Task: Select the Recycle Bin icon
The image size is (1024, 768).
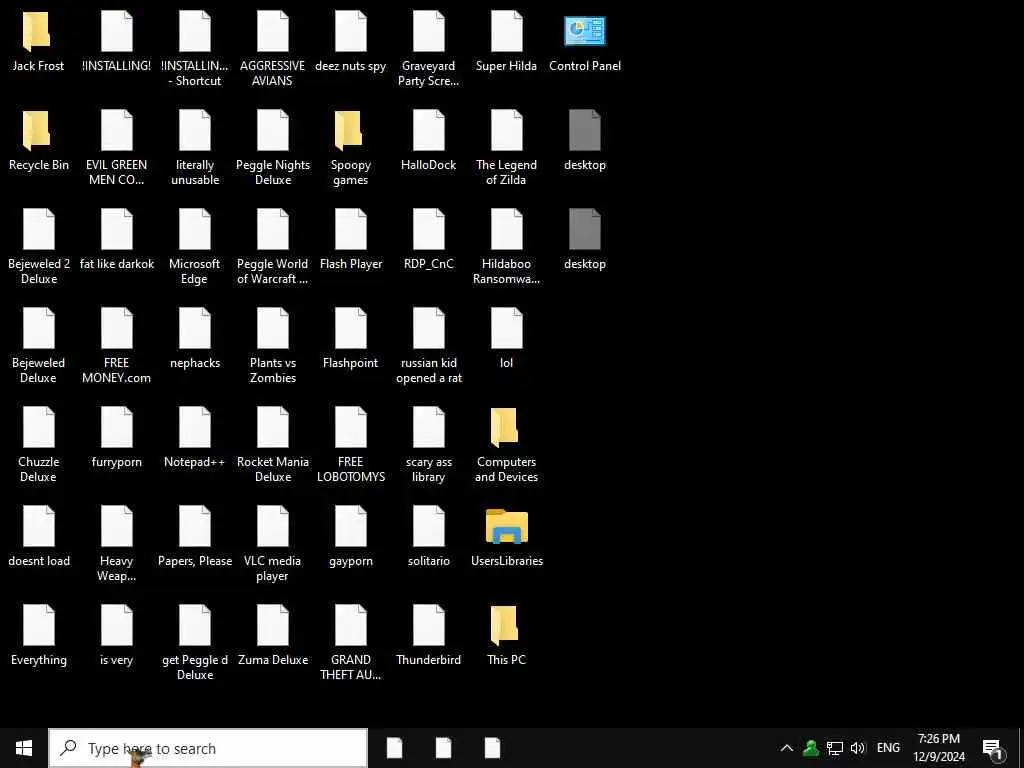Action: click(37, 131)
